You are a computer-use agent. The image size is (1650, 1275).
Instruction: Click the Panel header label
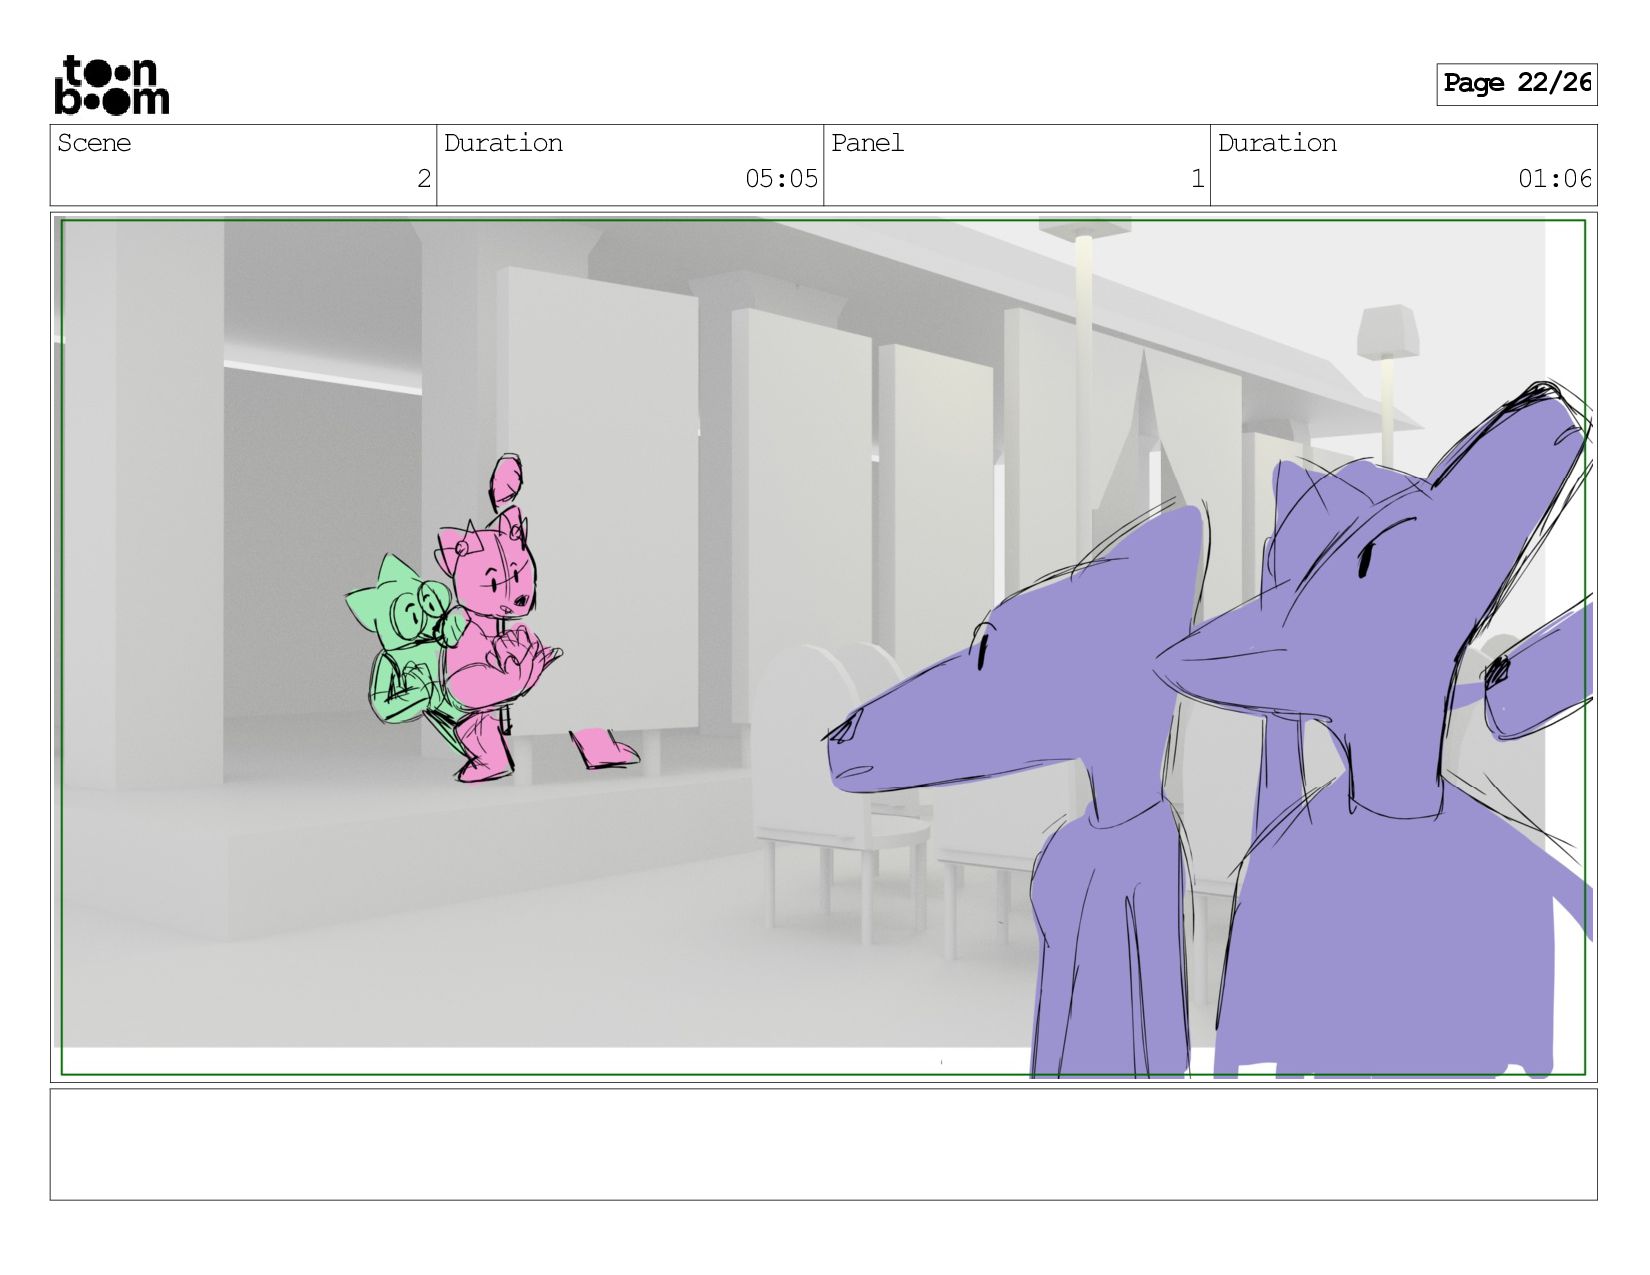[x=867, y=143]
